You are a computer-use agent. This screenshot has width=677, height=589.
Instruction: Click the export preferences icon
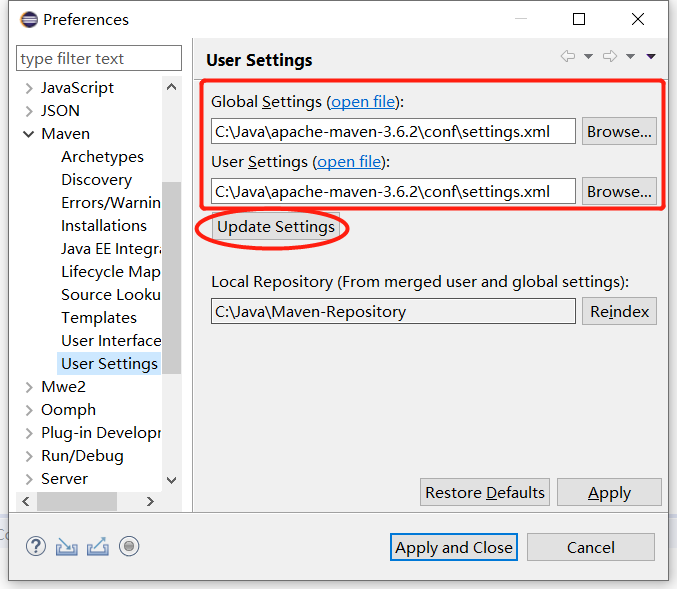click(x=98, y=546)
